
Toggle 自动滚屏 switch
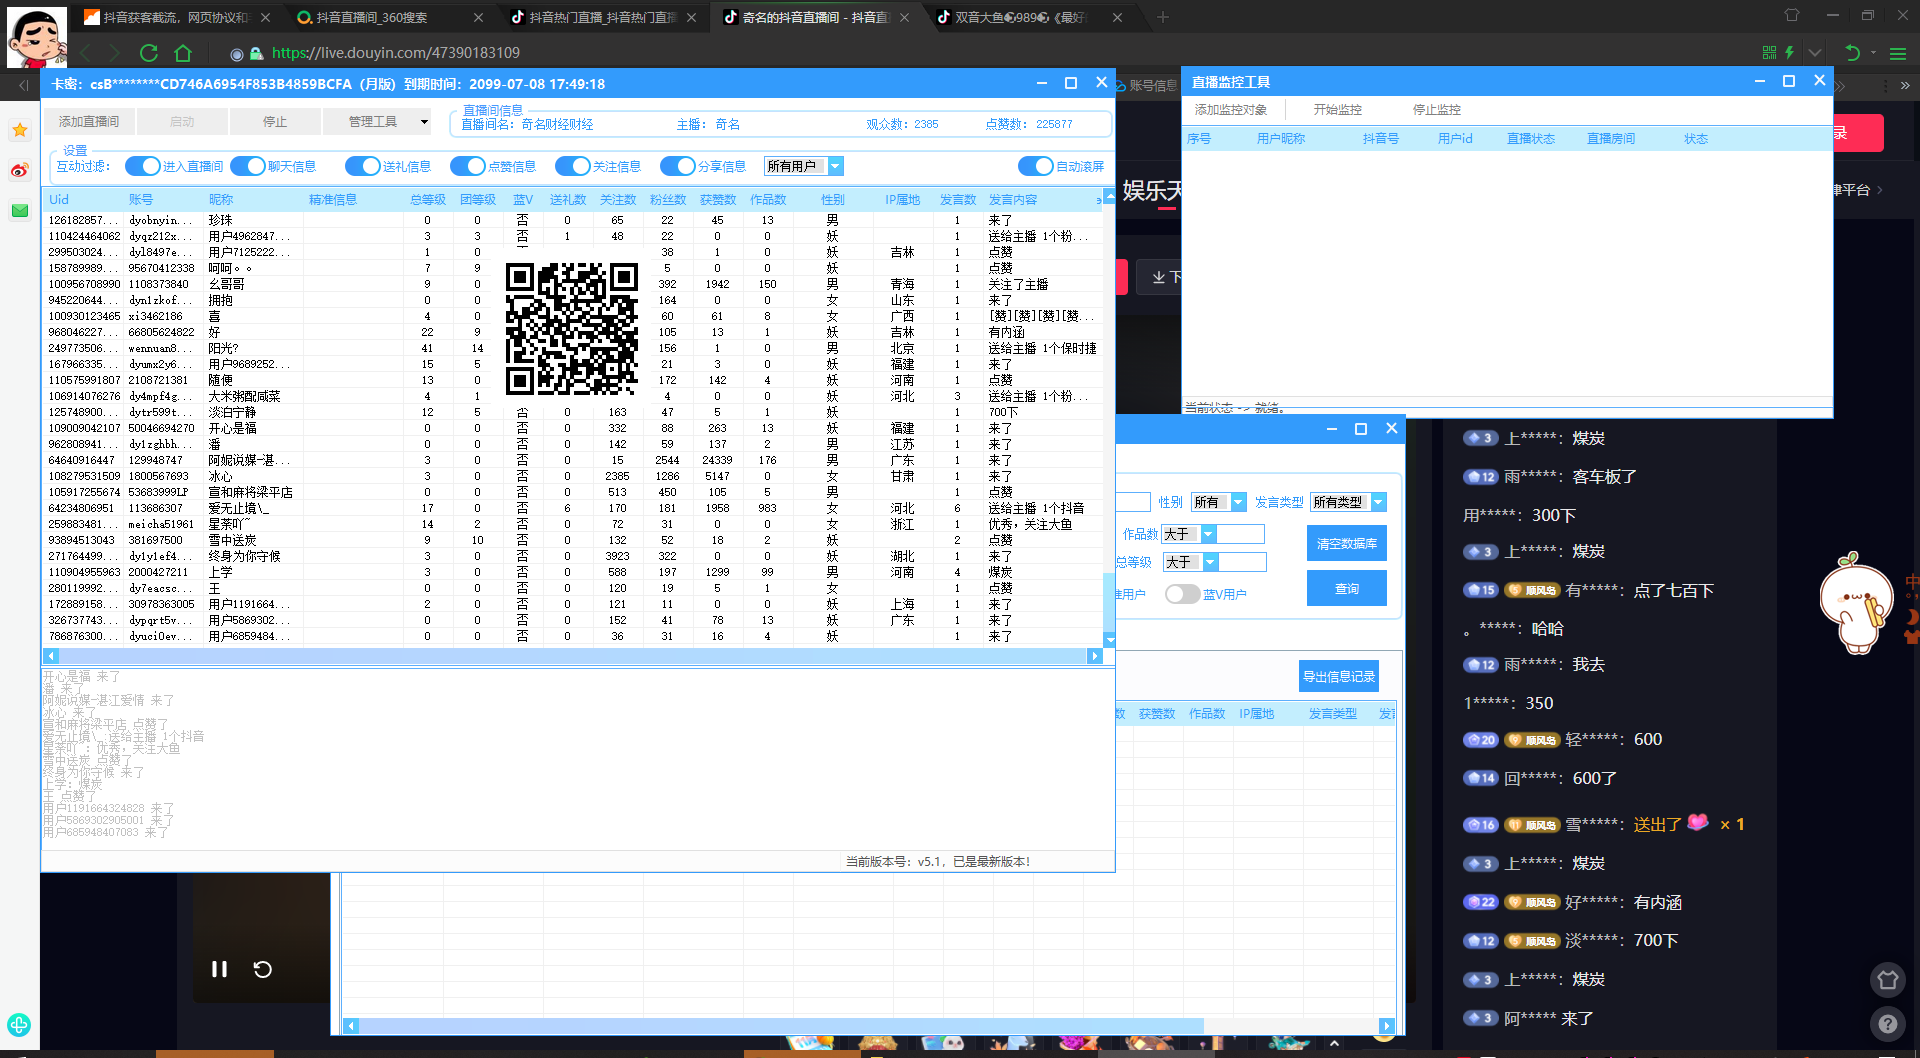click(1035, 166)
